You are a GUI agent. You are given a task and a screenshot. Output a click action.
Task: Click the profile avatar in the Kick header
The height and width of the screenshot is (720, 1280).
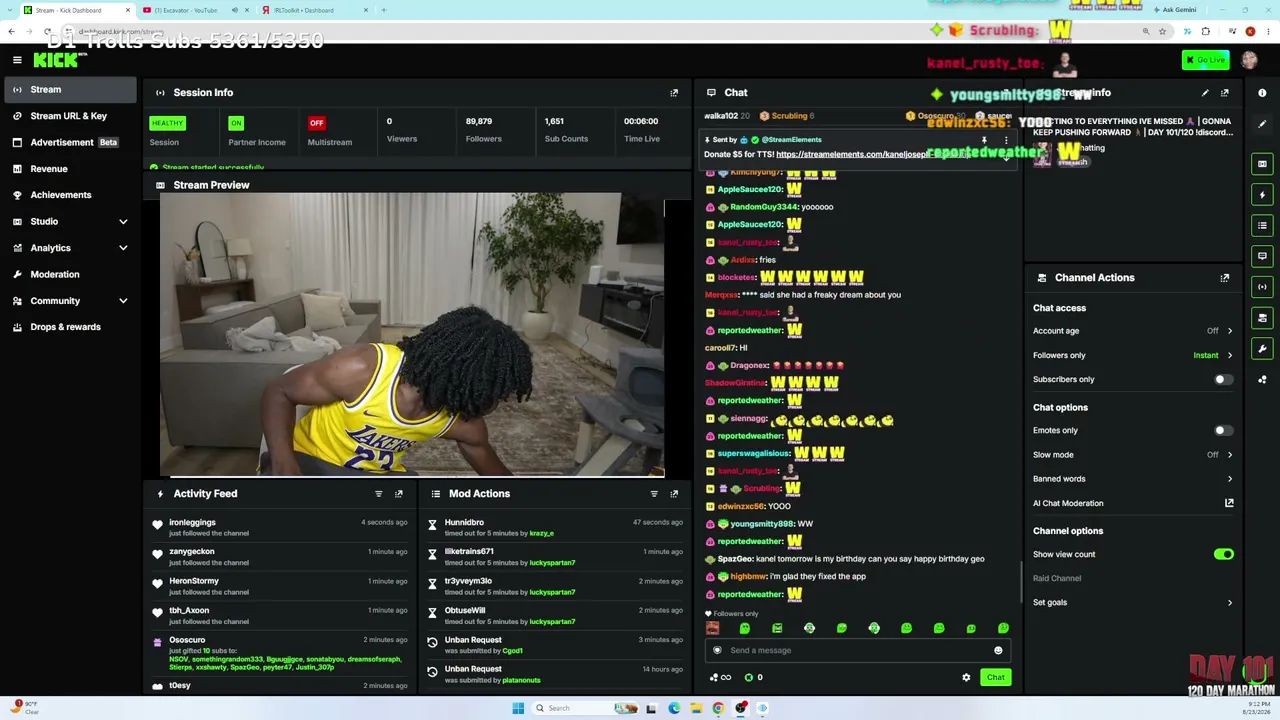1249,60
